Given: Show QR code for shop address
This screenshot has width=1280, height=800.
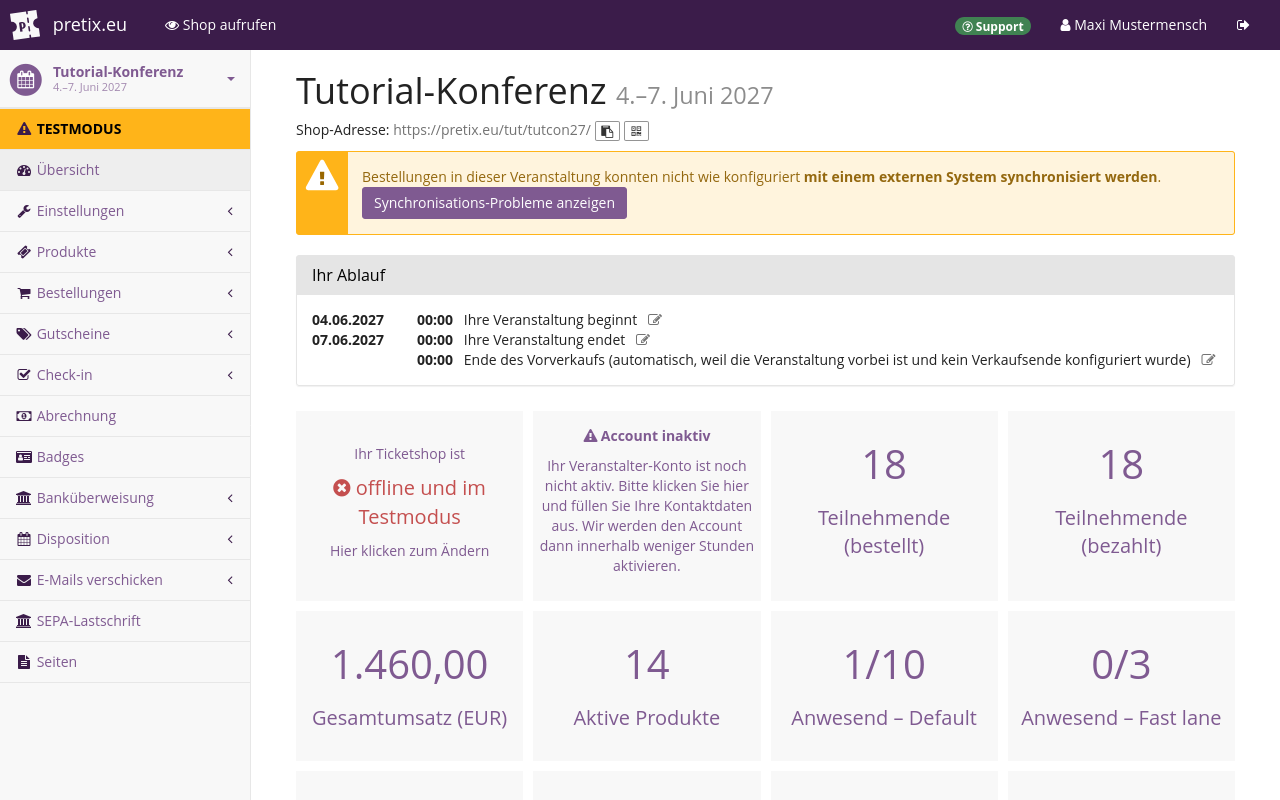Looking at the screenshot, I should (636, 131).
